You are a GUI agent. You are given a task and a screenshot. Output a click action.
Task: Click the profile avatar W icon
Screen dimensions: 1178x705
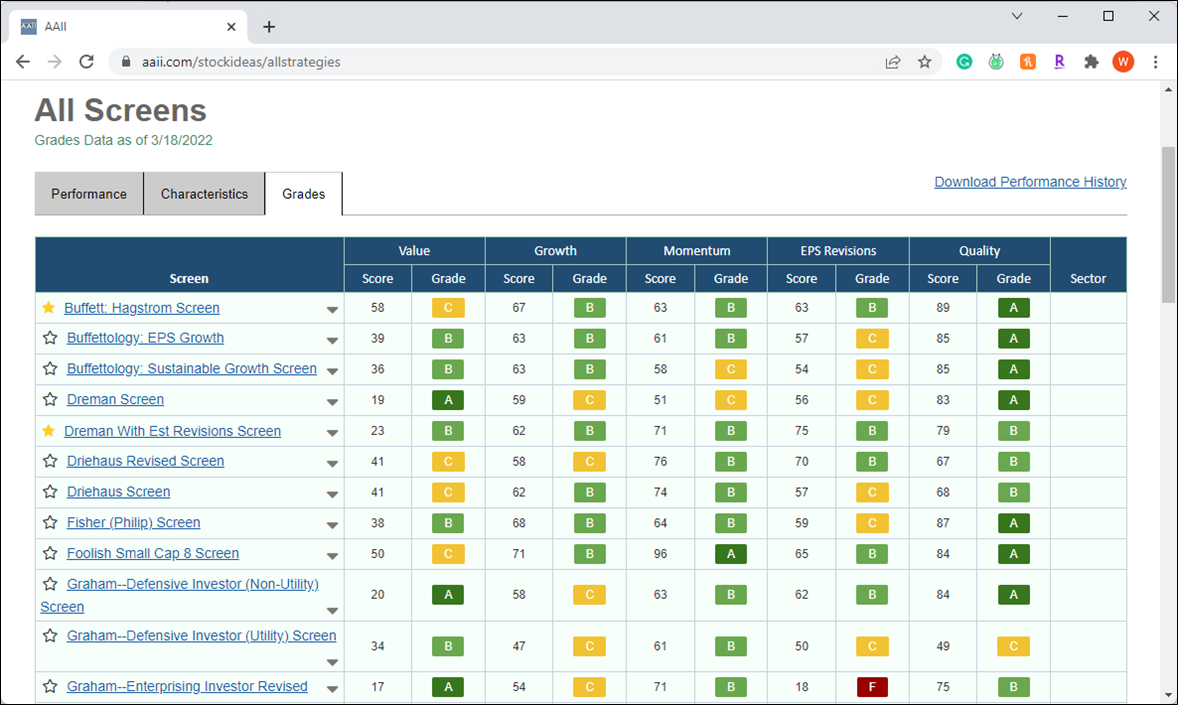click(x=1123, y=62)
